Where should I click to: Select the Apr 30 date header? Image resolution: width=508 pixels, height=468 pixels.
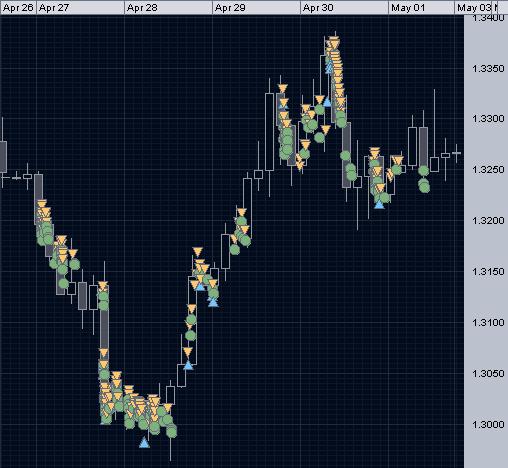pos(344,8)
